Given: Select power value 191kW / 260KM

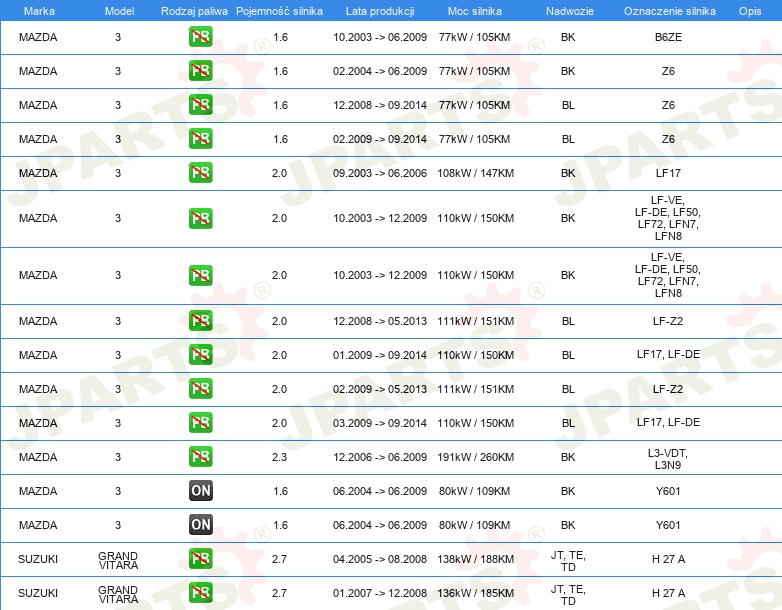Looking at the screenshot, I should point(475,457).
